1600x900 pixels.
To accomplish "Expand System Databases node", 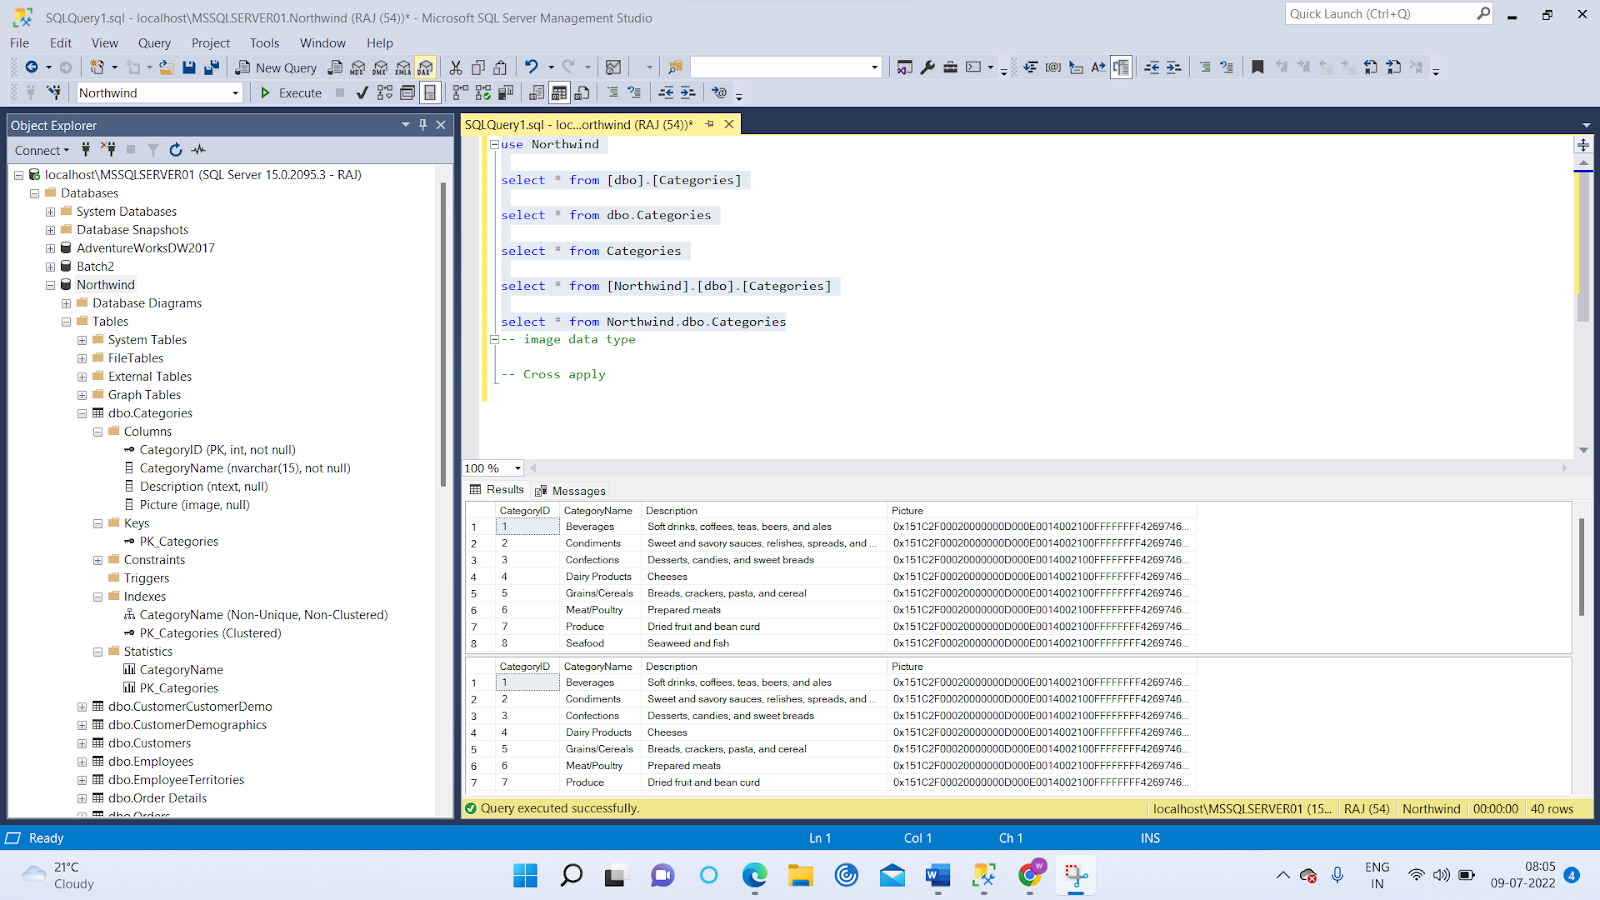I will [50, 212].
